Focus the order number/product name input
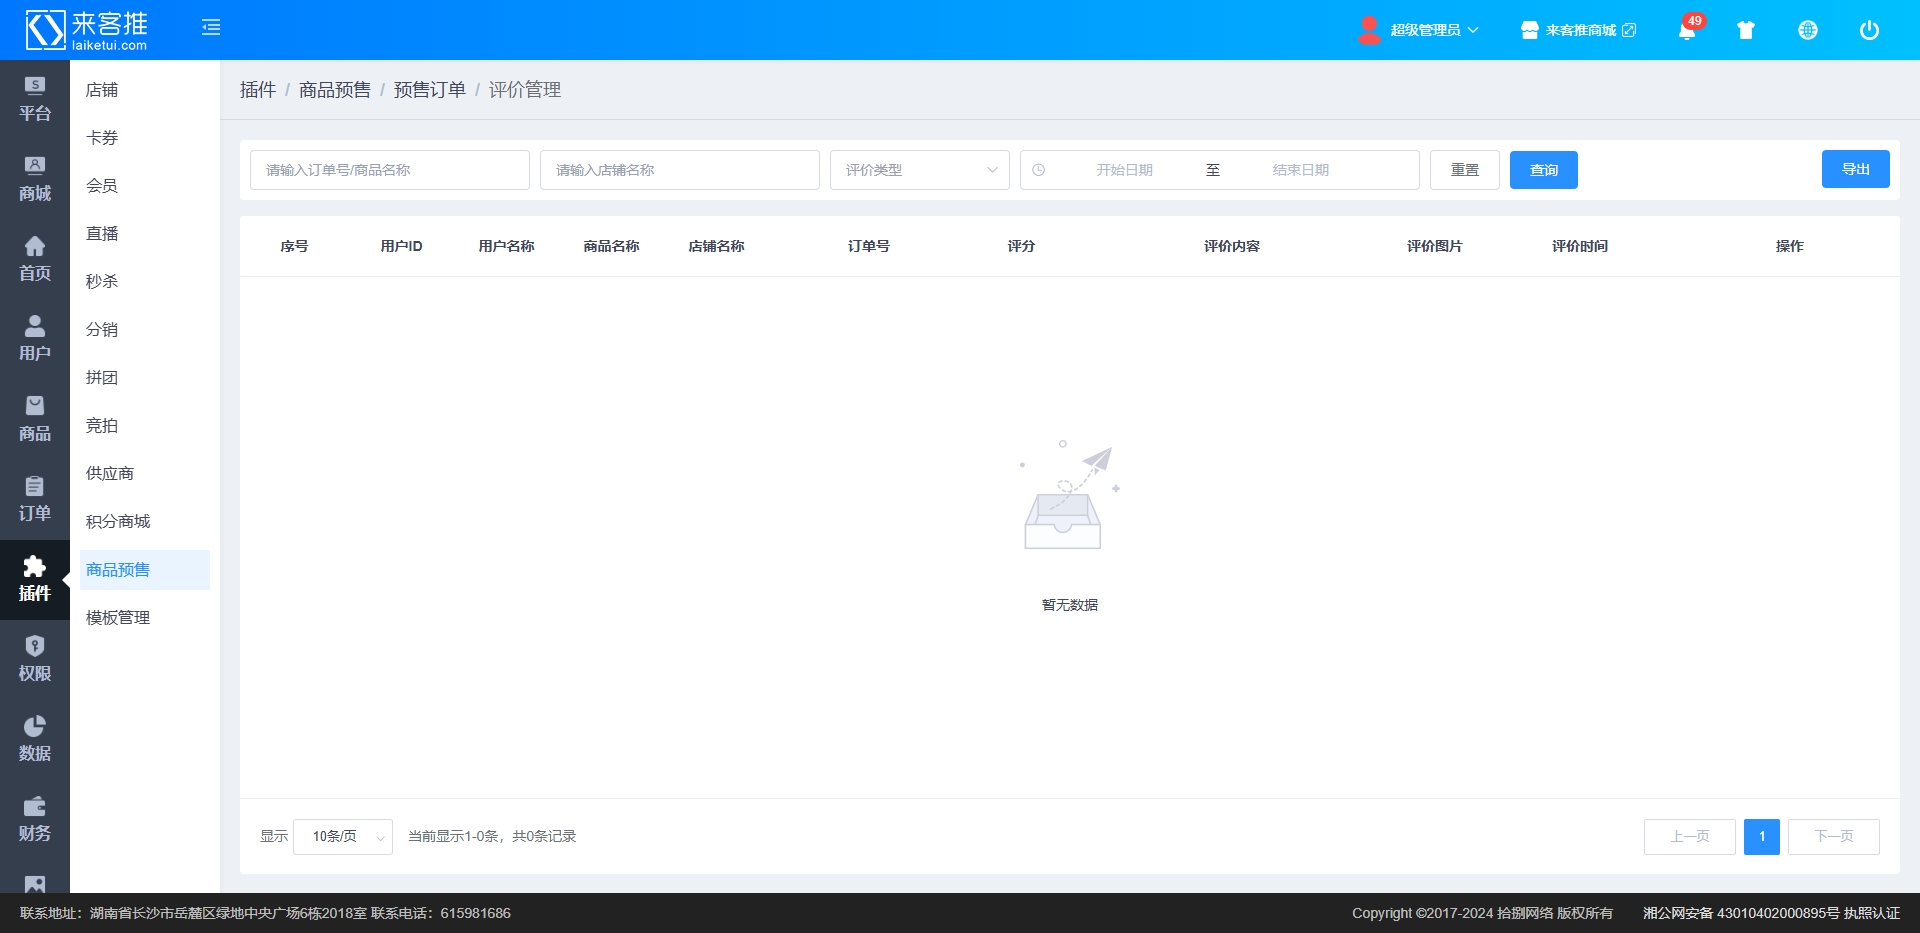Image resolution: width=1920 pixels, height=933 pixels. [390, 170]
